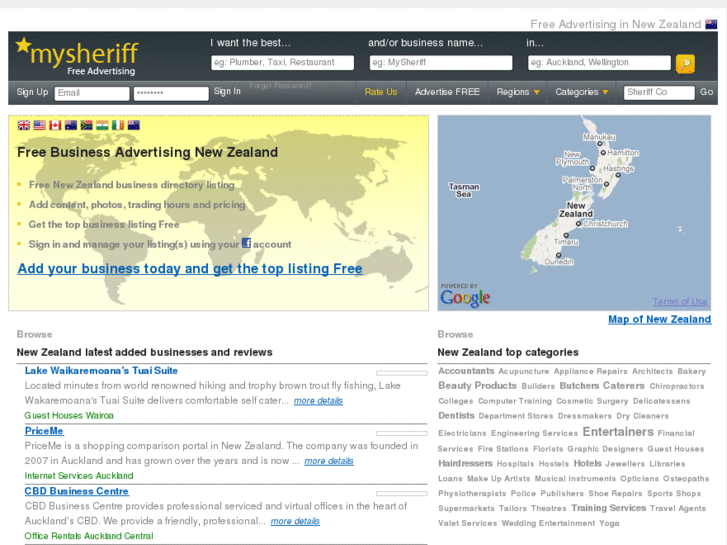The image size is (727, 545).
Task: Click the USA flag icon
Action: tap(39, 125)
